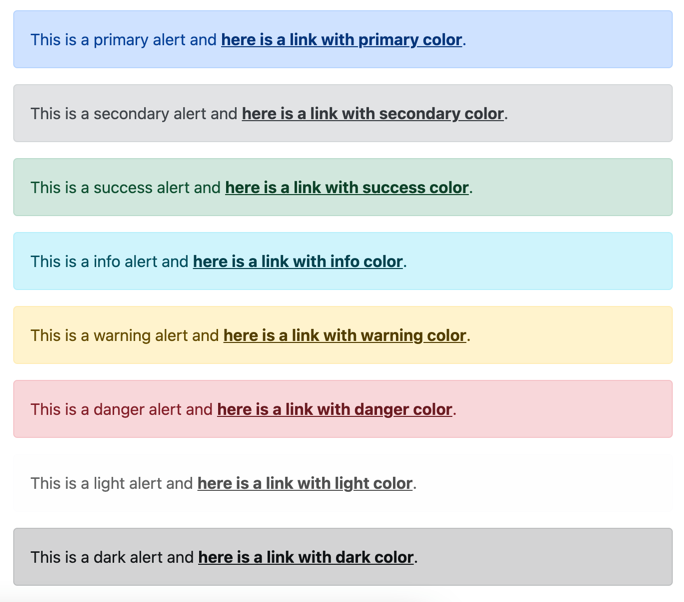This screenshot has height=602, width=684.
Task: Follow the danger color link
Action: (x=334, y=410)
